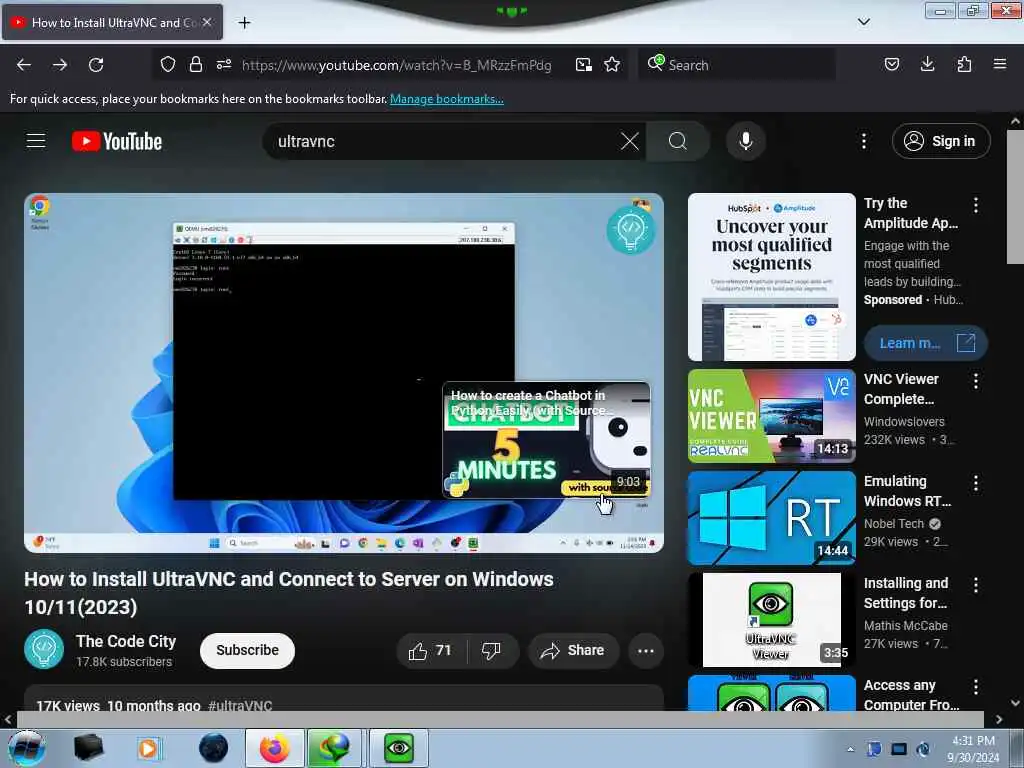This screenshot has height=768, width=1024.
Task: Open the site permissions icon in address bar
Action: (223, 65)
